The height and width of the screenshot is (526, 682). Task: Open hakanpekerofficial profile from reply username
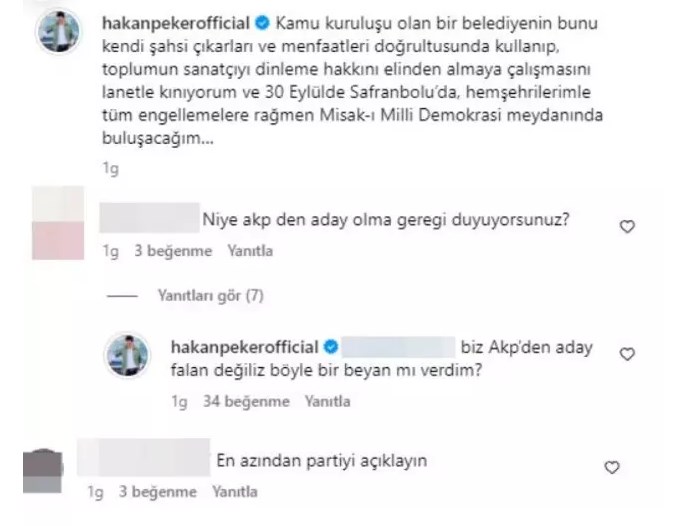(244, 347)
